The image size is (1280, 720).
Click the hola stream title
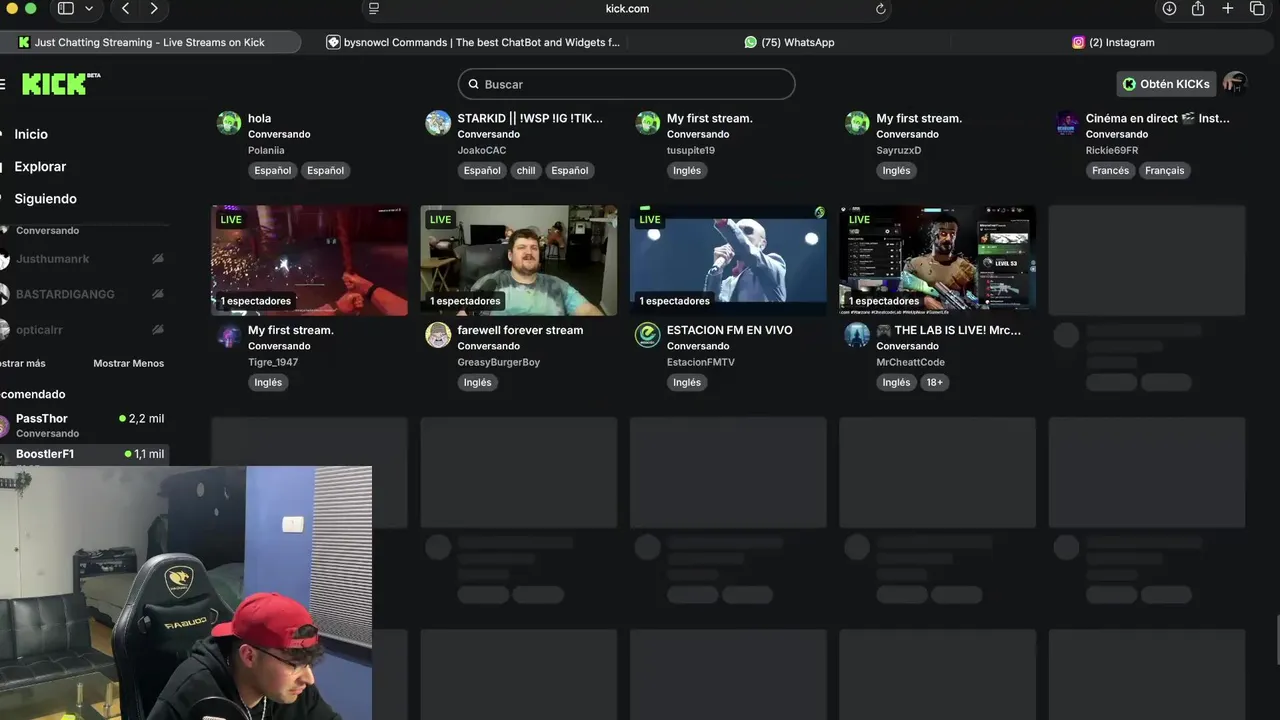click(260, 118)
